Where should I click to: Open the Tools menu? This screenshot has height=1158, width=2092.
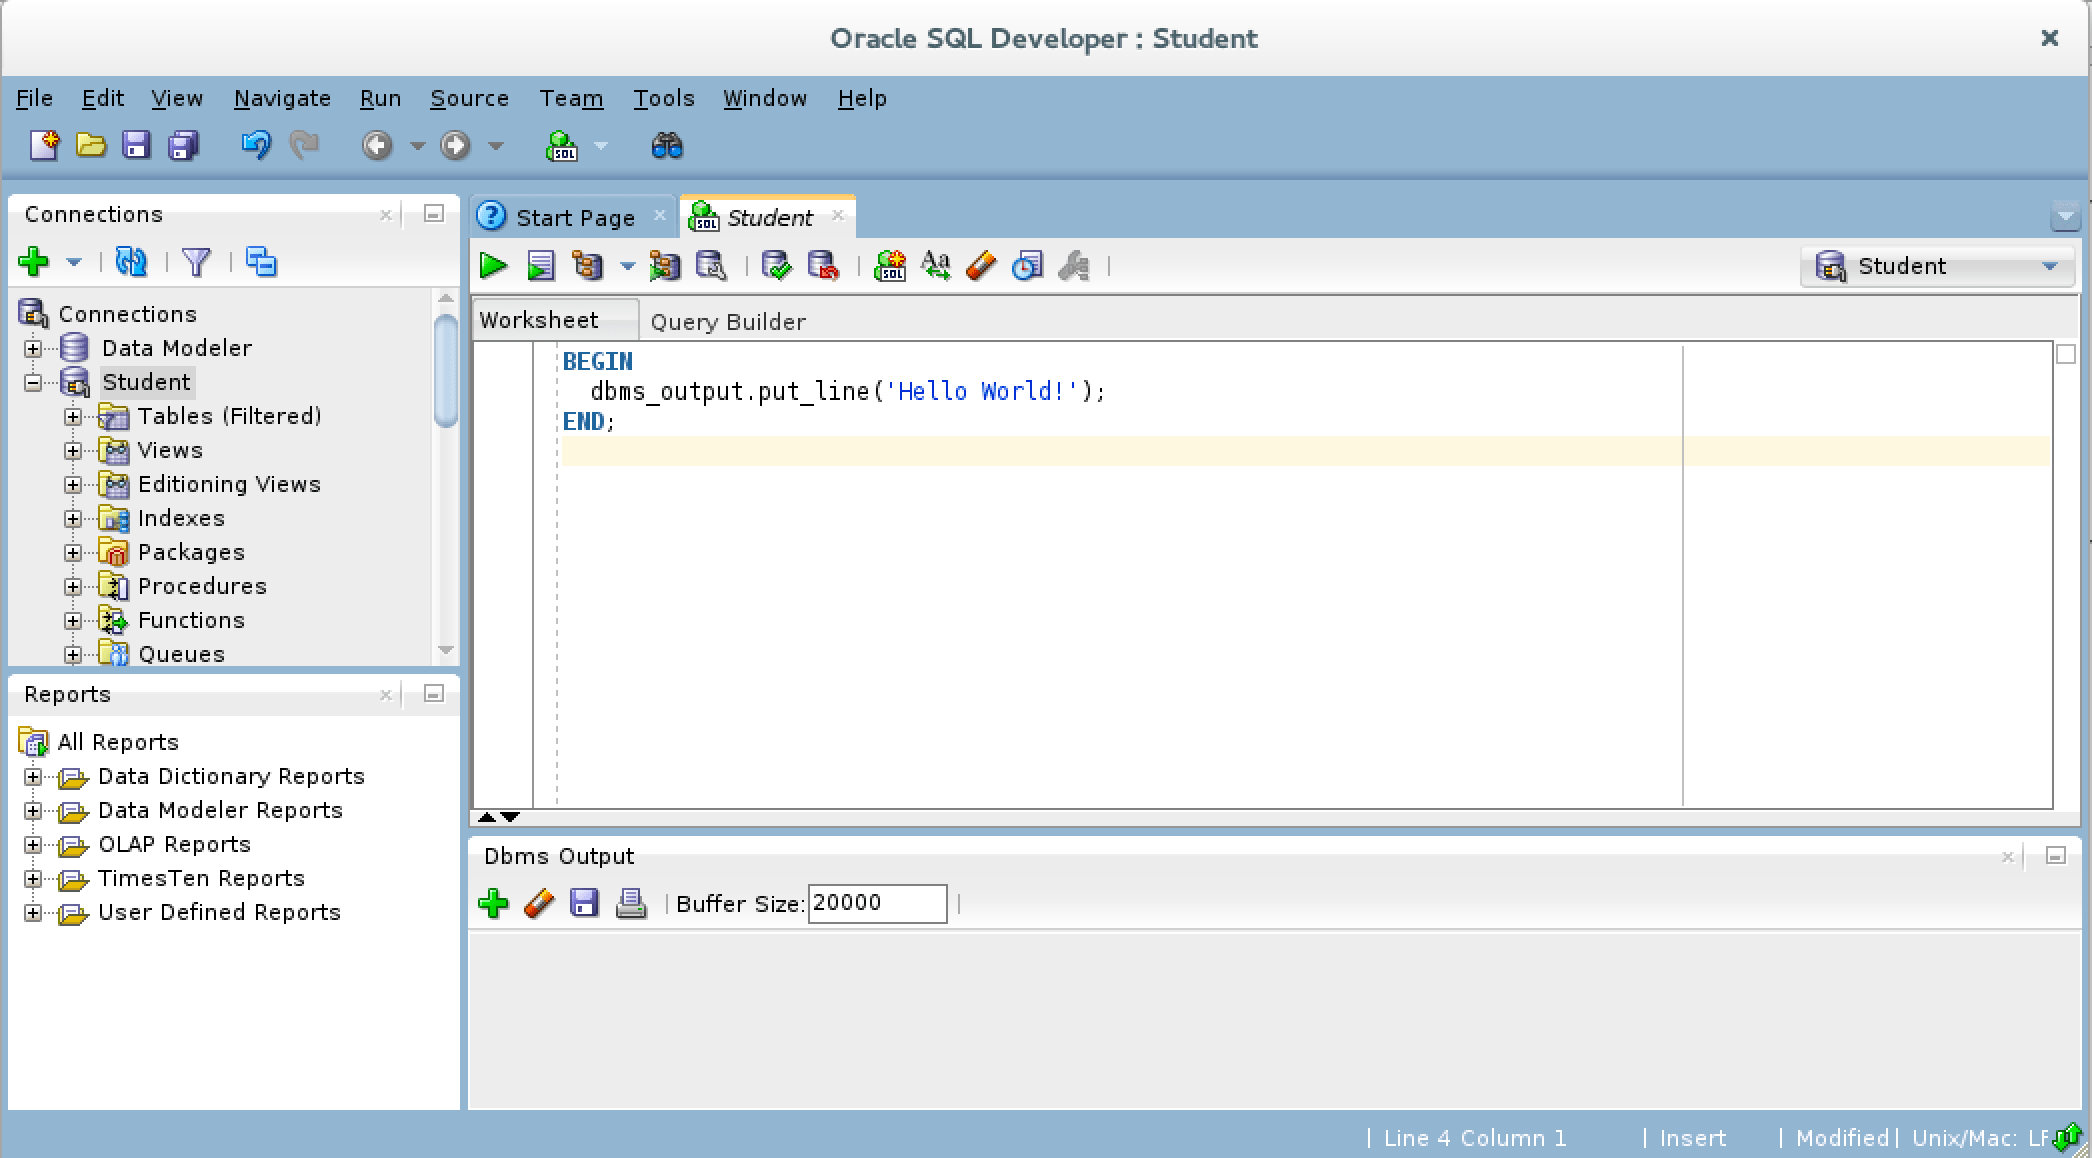pyautogui.click(x=663, y=98)
